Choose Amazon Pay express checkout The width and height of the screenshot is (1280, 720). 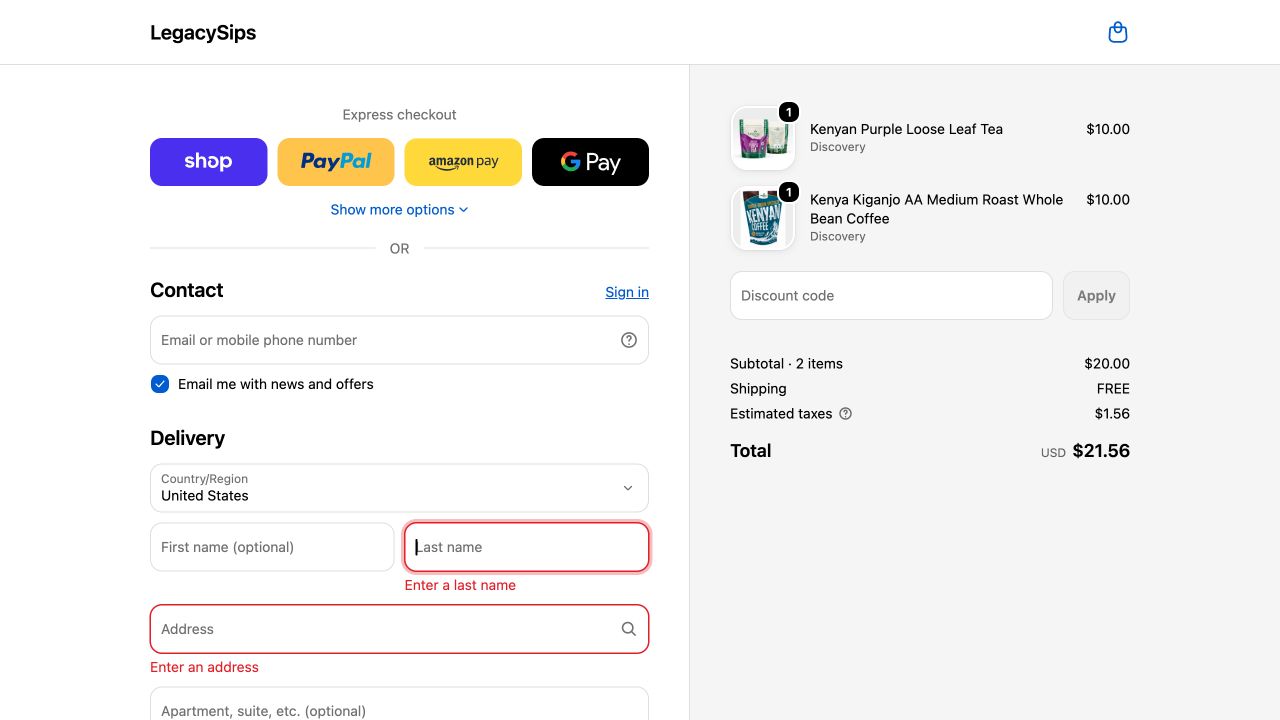coord(463,162)
